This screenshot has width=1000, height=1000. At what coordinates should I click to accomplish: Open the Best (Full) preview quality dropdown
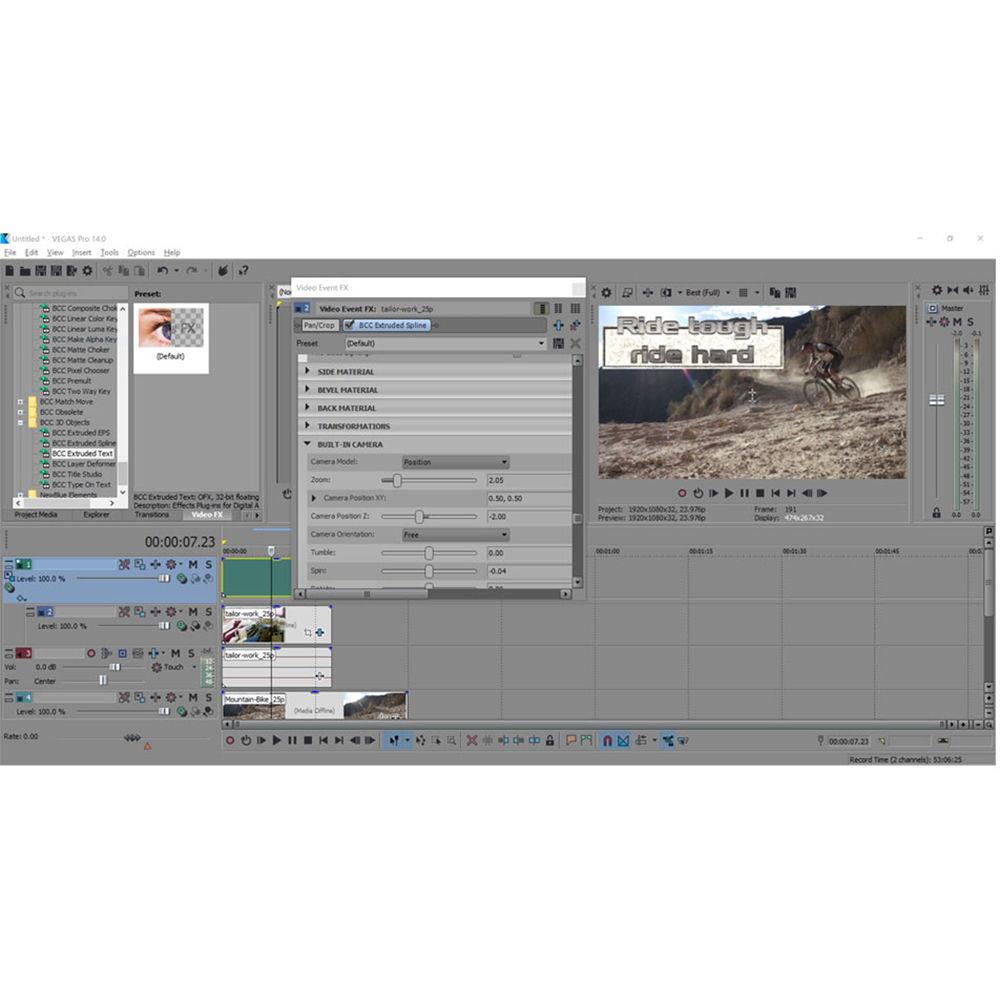728,291
